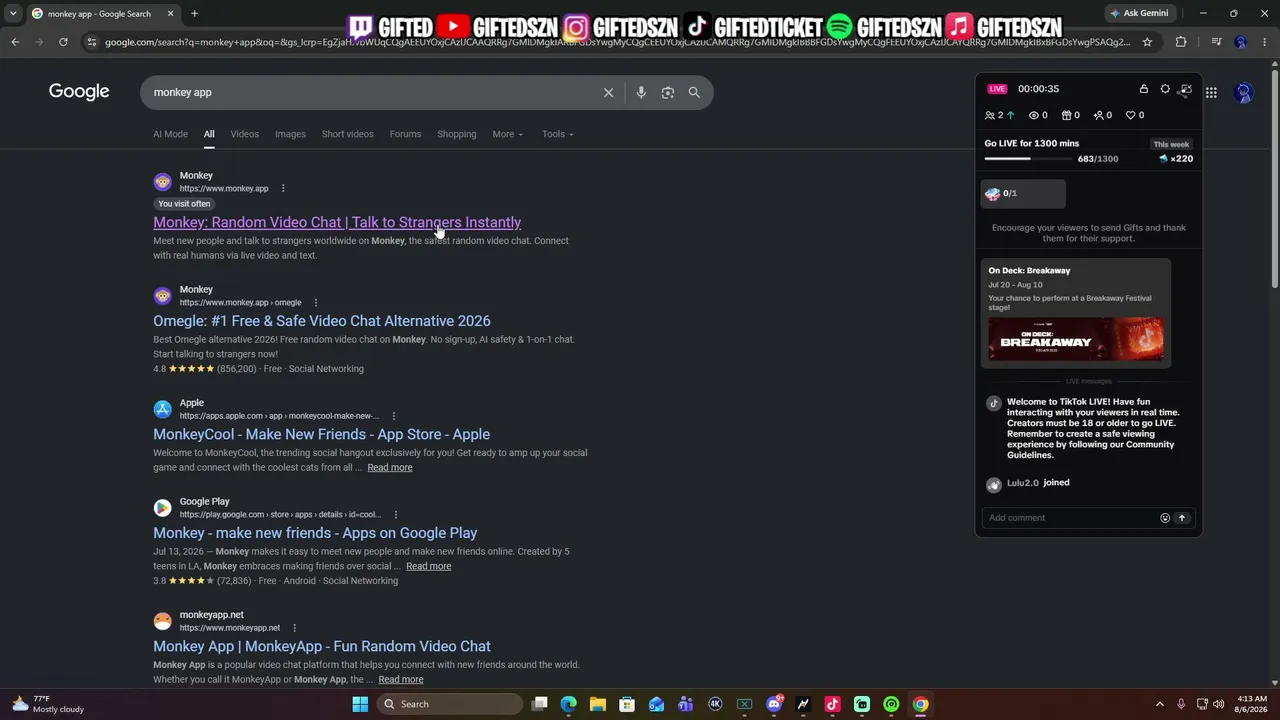The width and height of the screenshot is (1280, 720).
Task: Open the Windows Start menu
Action: point(360,704)
